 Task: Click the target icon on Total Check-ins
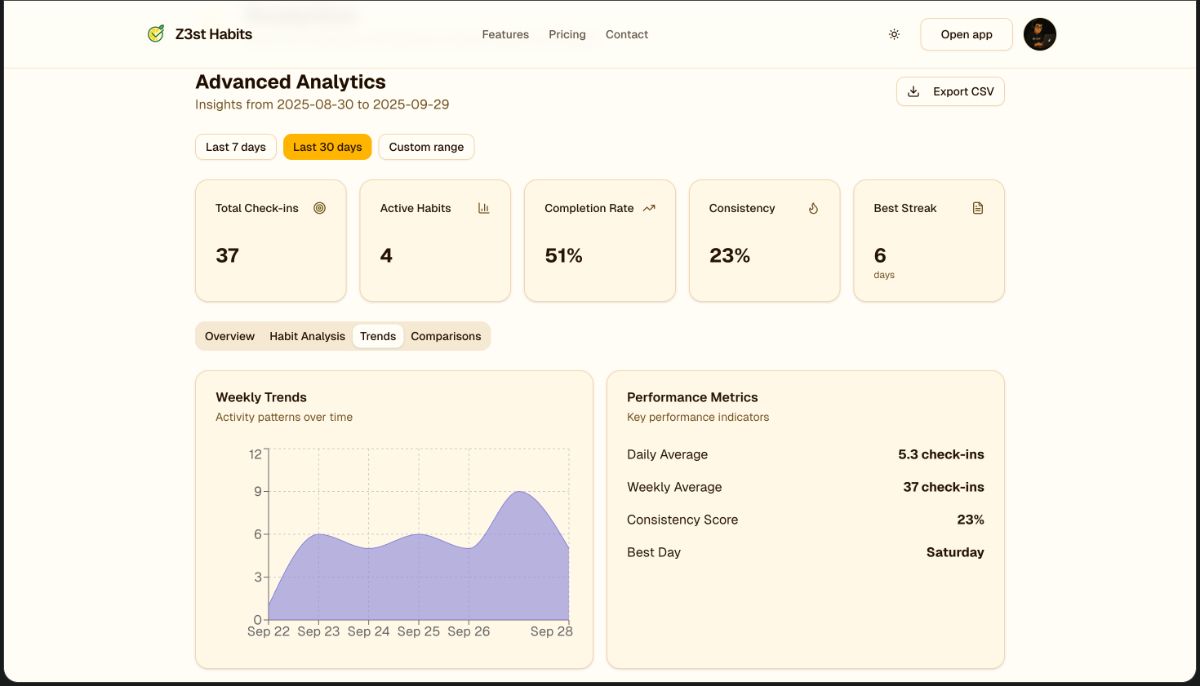[320, 208]
